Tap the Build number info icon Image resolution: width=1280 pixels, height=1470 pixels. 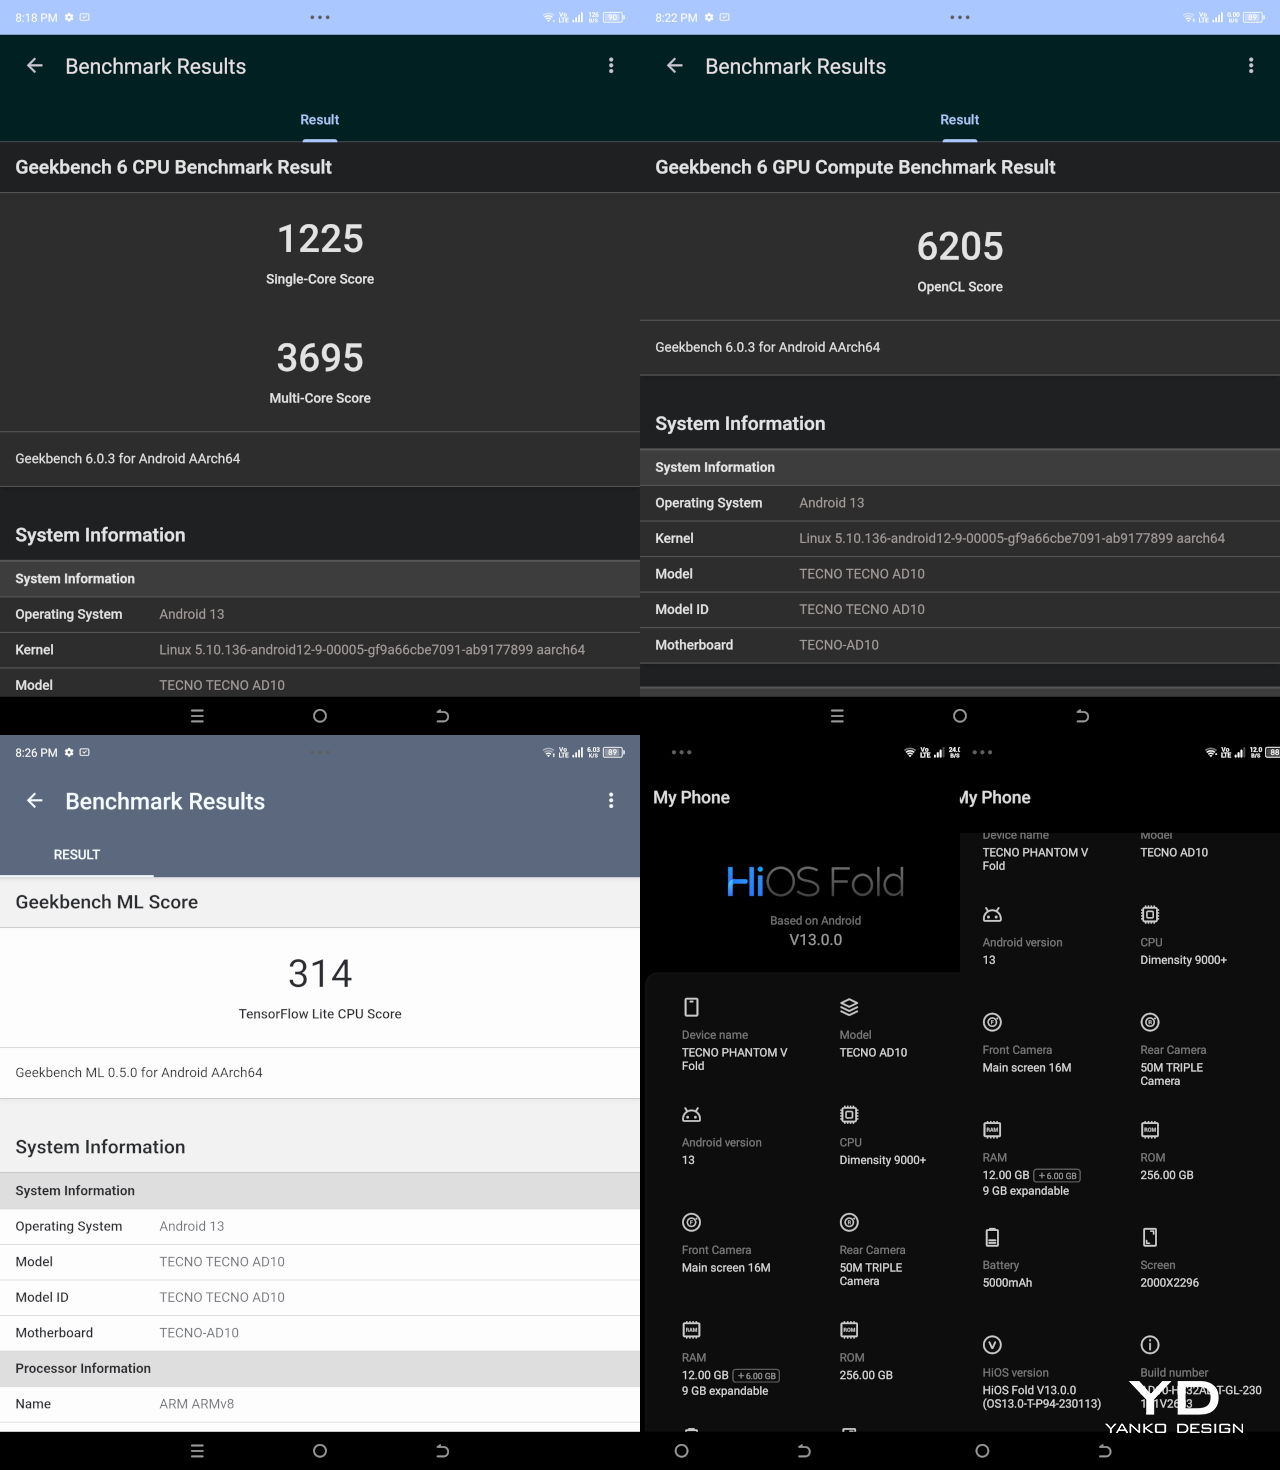(x=1150, y=1345)
